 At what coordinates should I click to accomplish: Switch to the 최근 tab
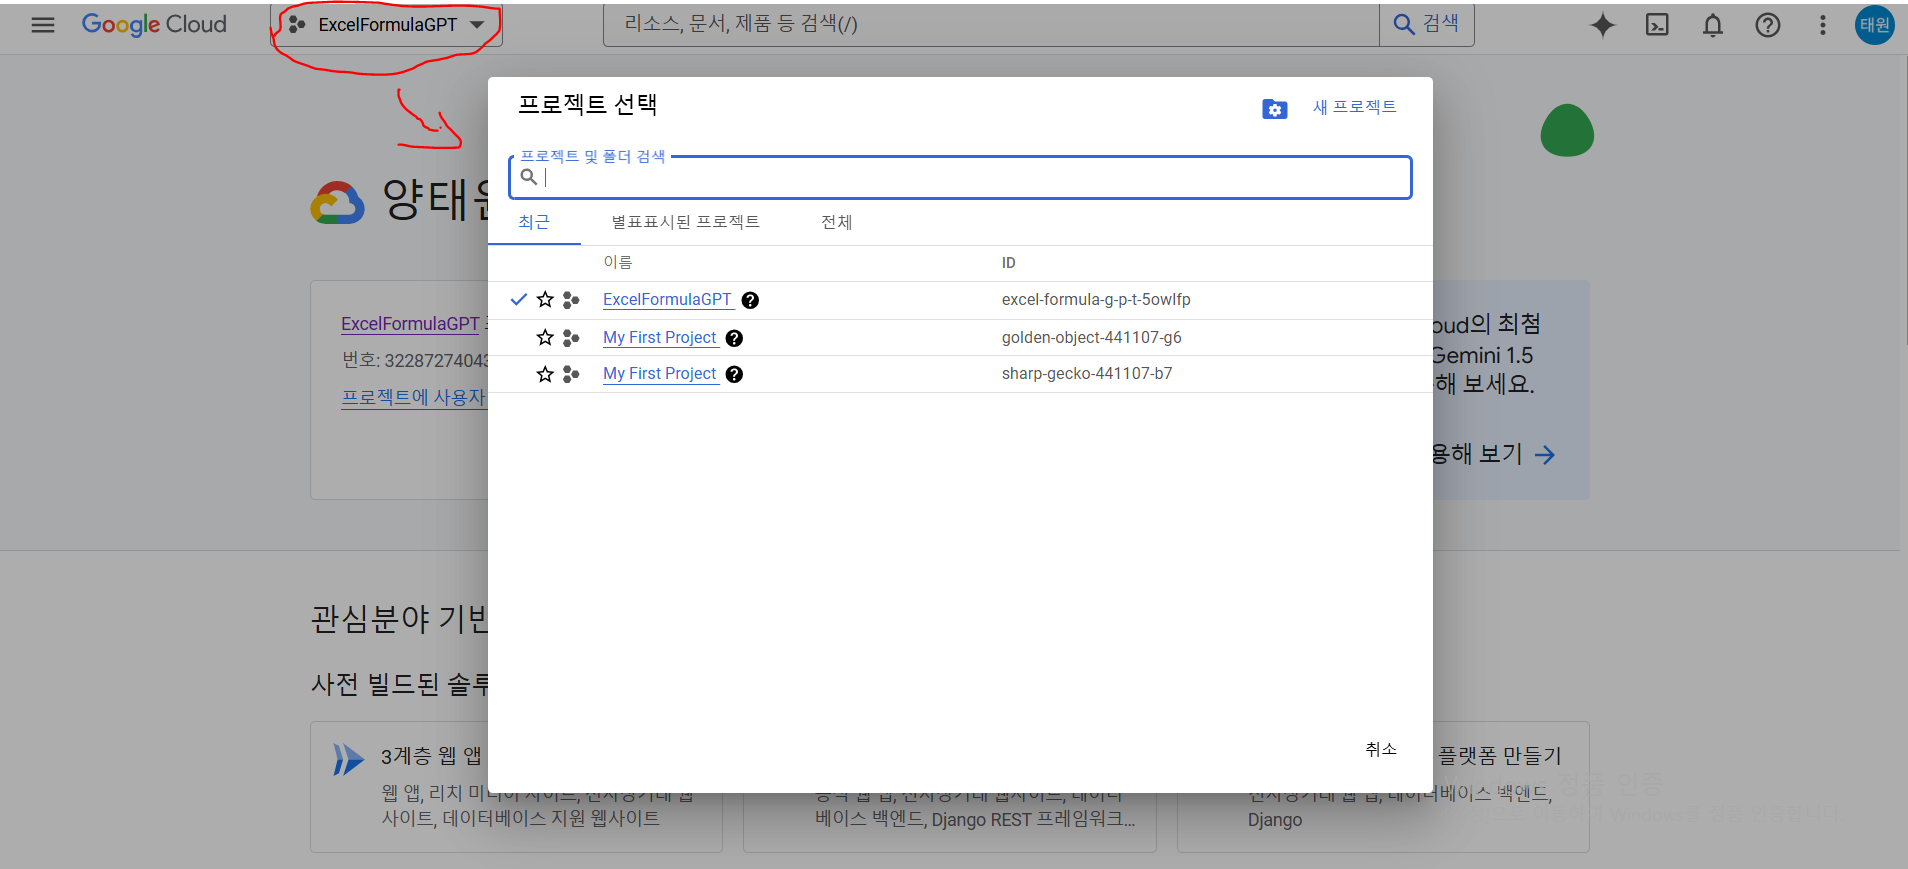point(534,222)
